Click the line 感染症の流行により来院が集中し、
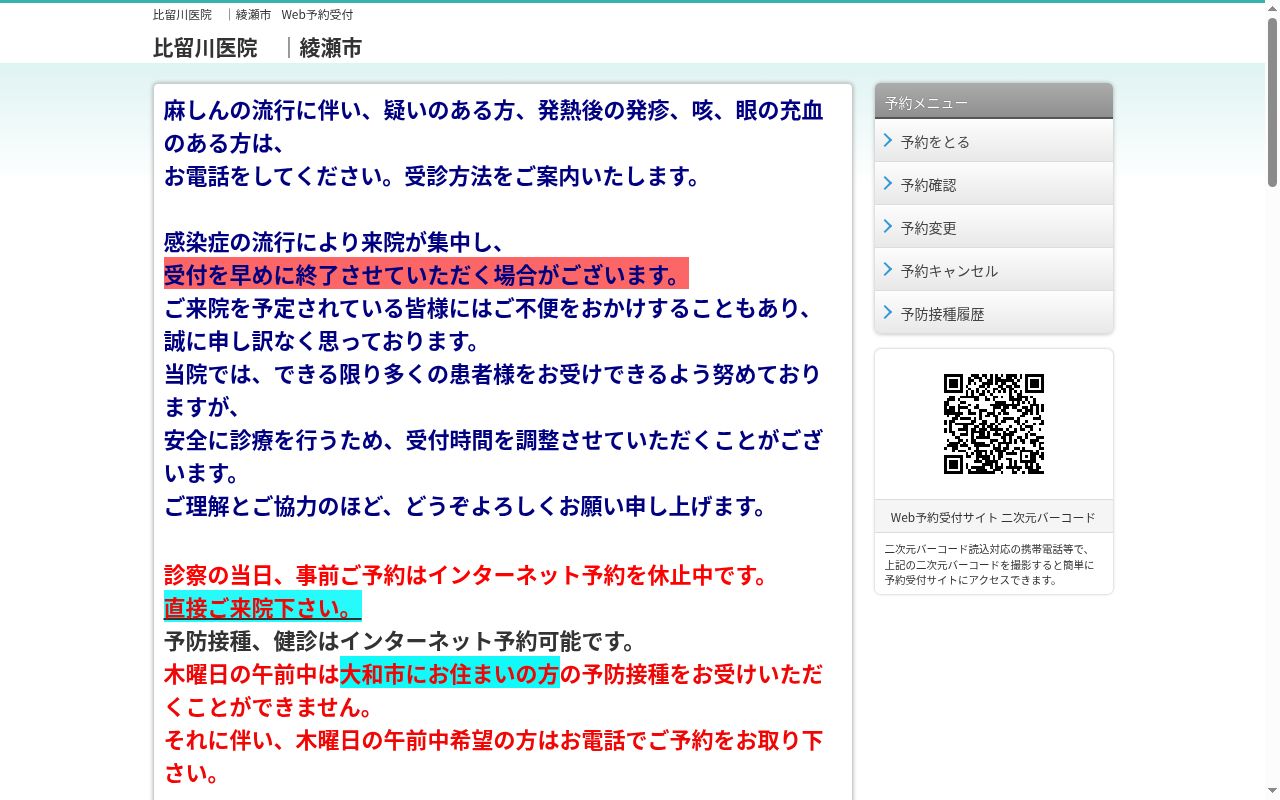The height and width of the screenshot is (800, 1280). [334, 242]
